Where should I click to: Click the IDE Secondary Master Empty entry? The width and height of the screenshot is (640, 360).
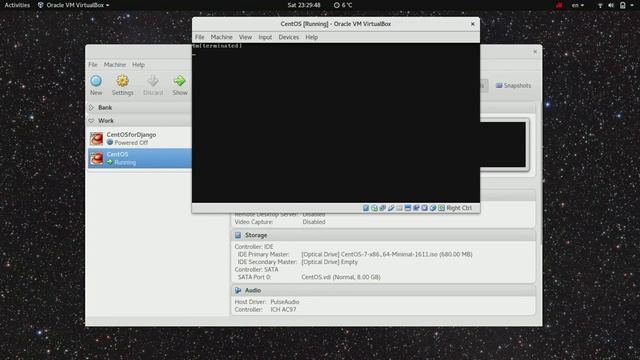pyautogui.click(x=329, y=262)
